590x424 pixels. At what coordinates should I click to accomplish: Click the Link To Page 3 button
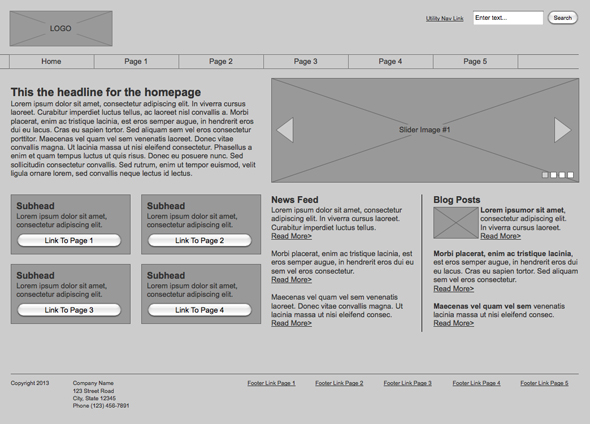click(x=69, y=310)
